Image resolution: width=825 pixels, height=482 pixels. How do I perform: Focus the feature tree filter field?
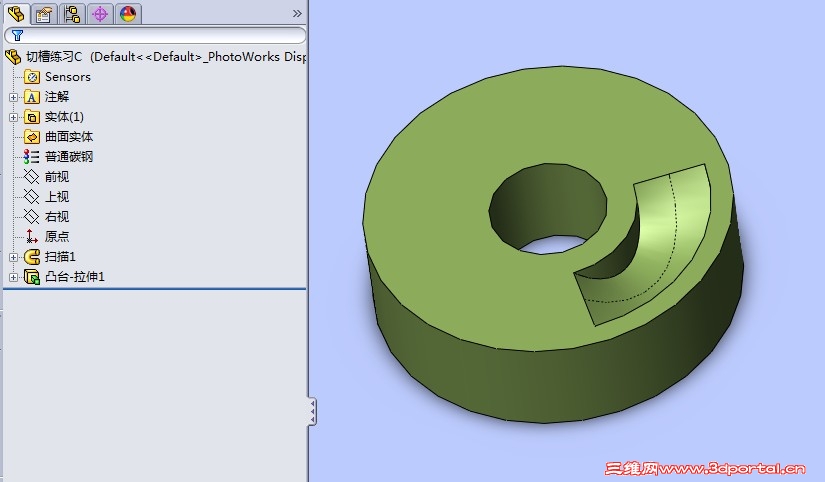click(x=155, y=35)
